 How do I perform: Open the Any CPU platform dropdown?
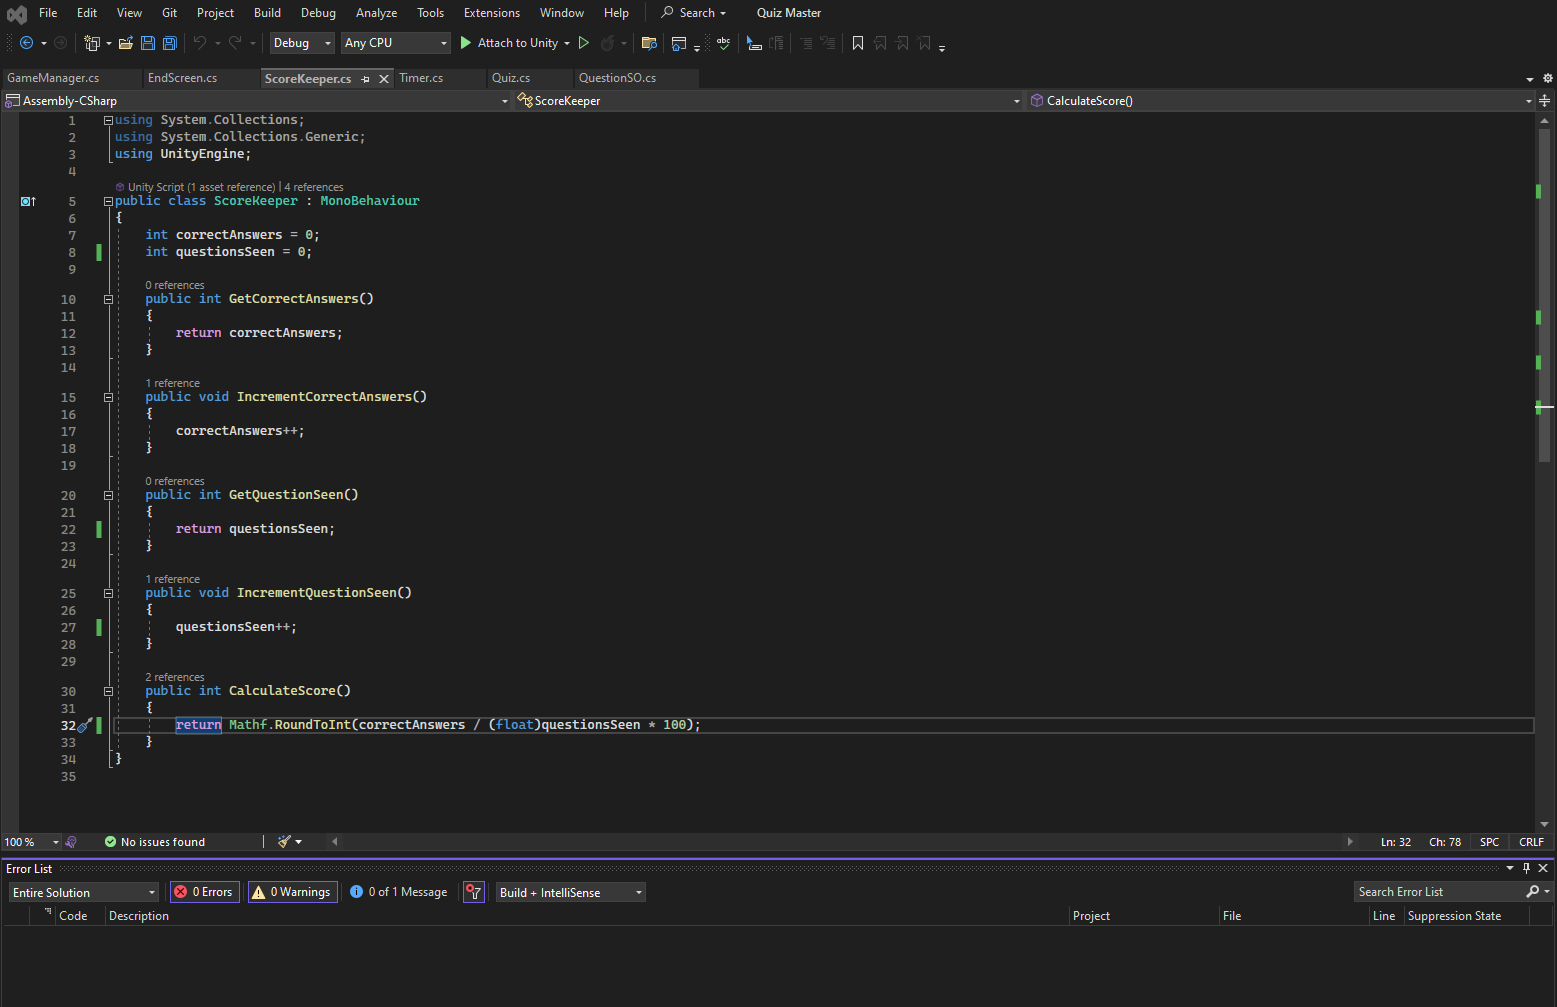396,43
